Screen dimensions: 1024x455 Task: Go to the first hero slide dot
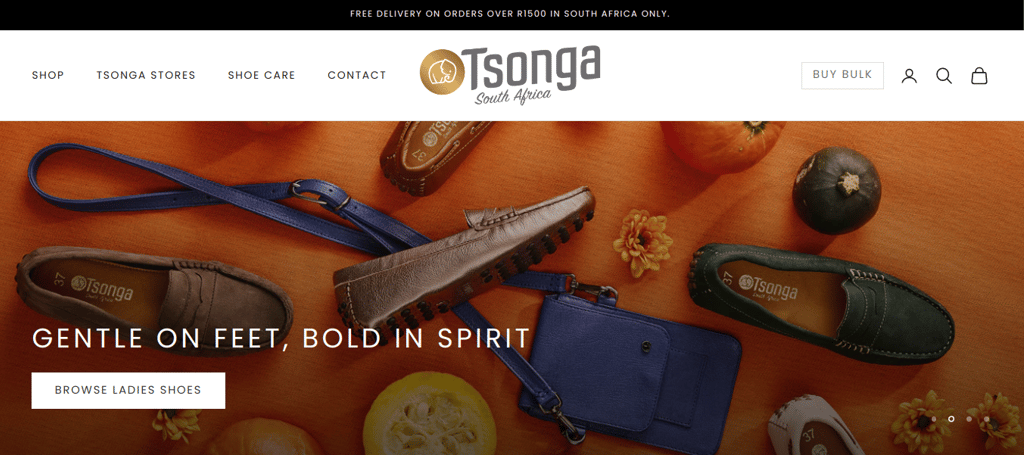[x=934, y=418]
